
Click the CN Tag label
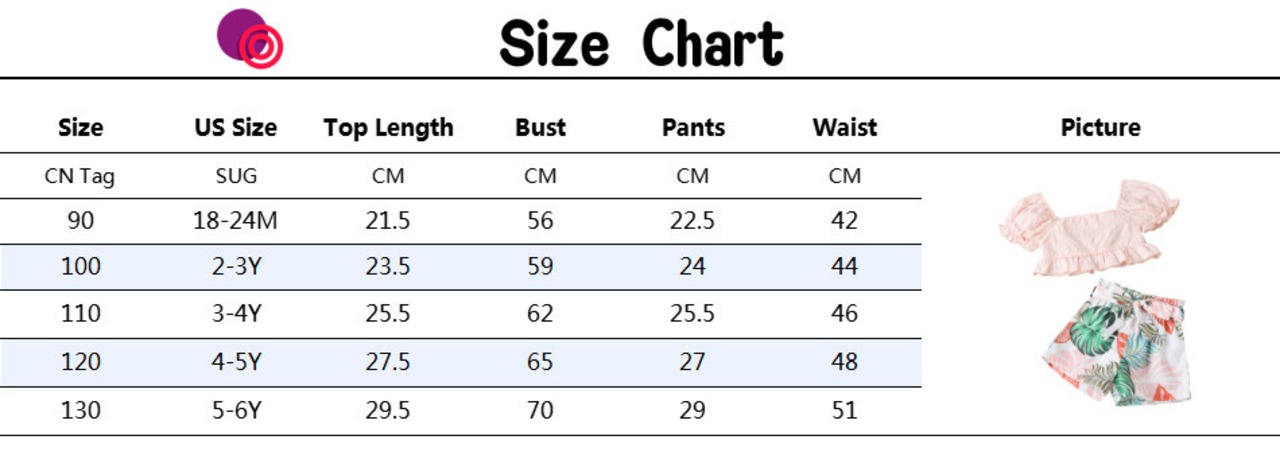[x=80, y=177]
